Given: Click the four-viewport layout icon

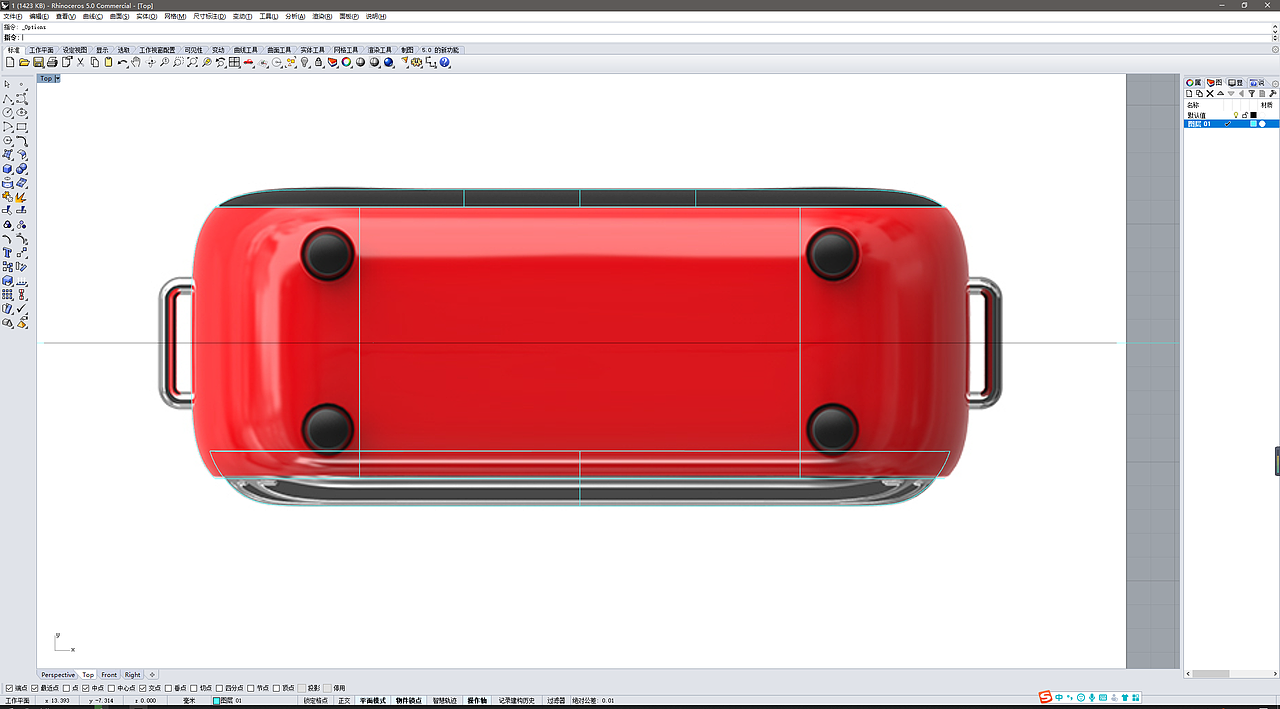Looking at the screenshot, I should [x=234, y=62].
